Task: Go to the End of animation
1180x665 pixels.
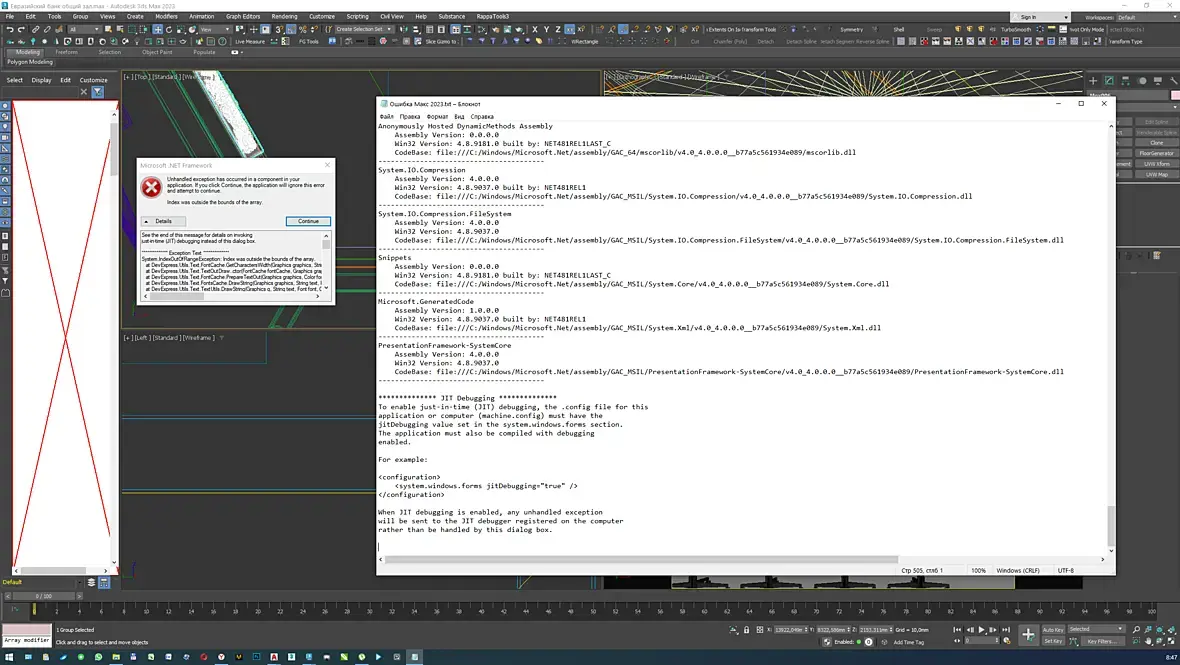Action: (1005, 630)
